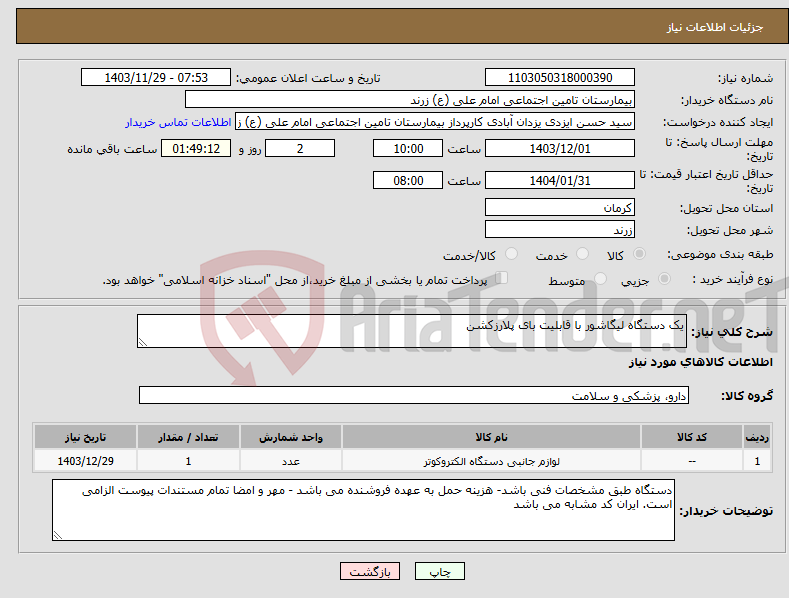
Task: Click the بازگشت (back) button
Action: point(370,571)
